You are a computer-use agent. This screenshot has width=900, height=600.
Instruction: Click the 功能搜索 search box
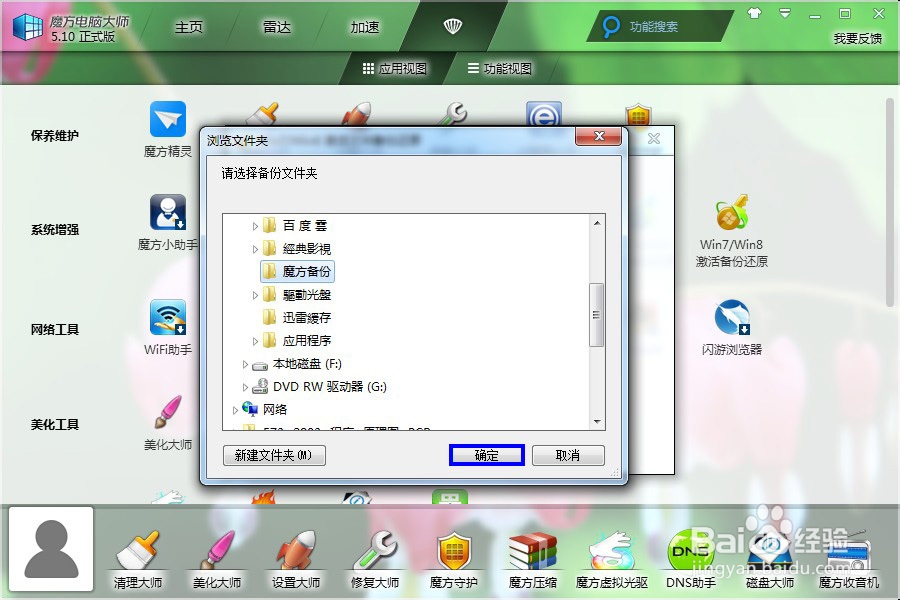(659, 26)
